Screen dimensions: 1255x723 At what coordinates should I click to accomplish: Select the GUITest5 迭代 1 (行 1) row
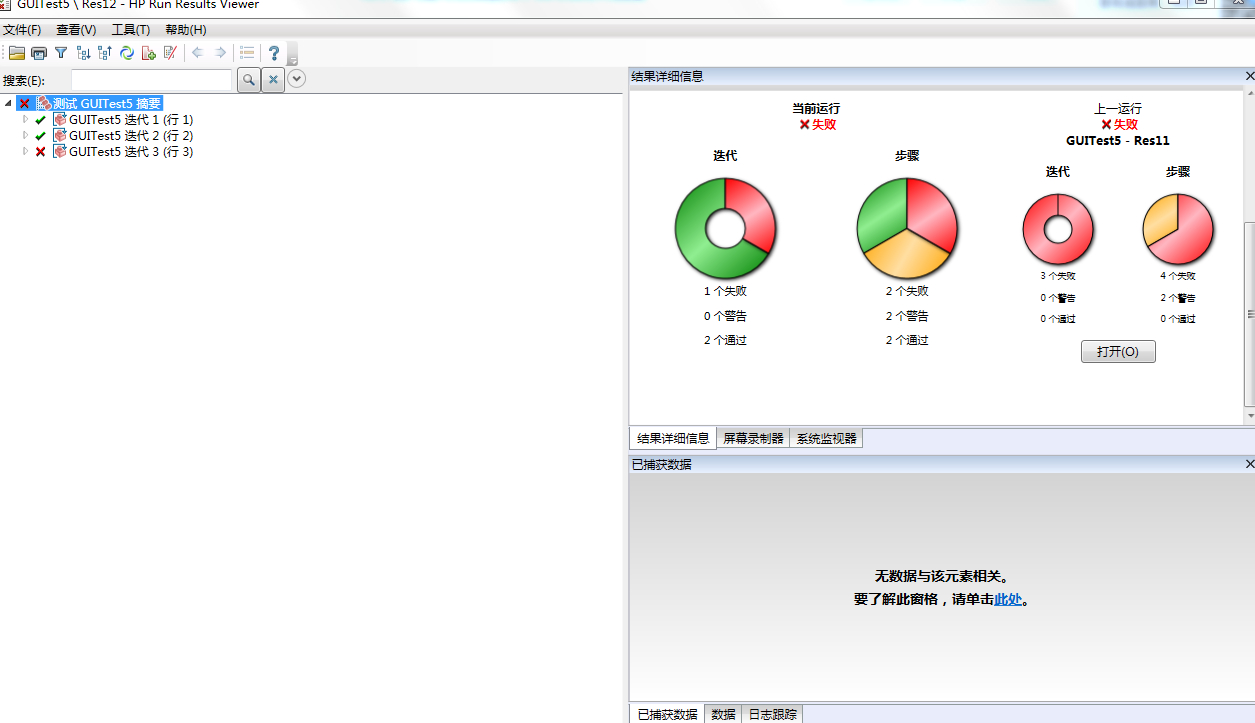[x=131, y=120]
